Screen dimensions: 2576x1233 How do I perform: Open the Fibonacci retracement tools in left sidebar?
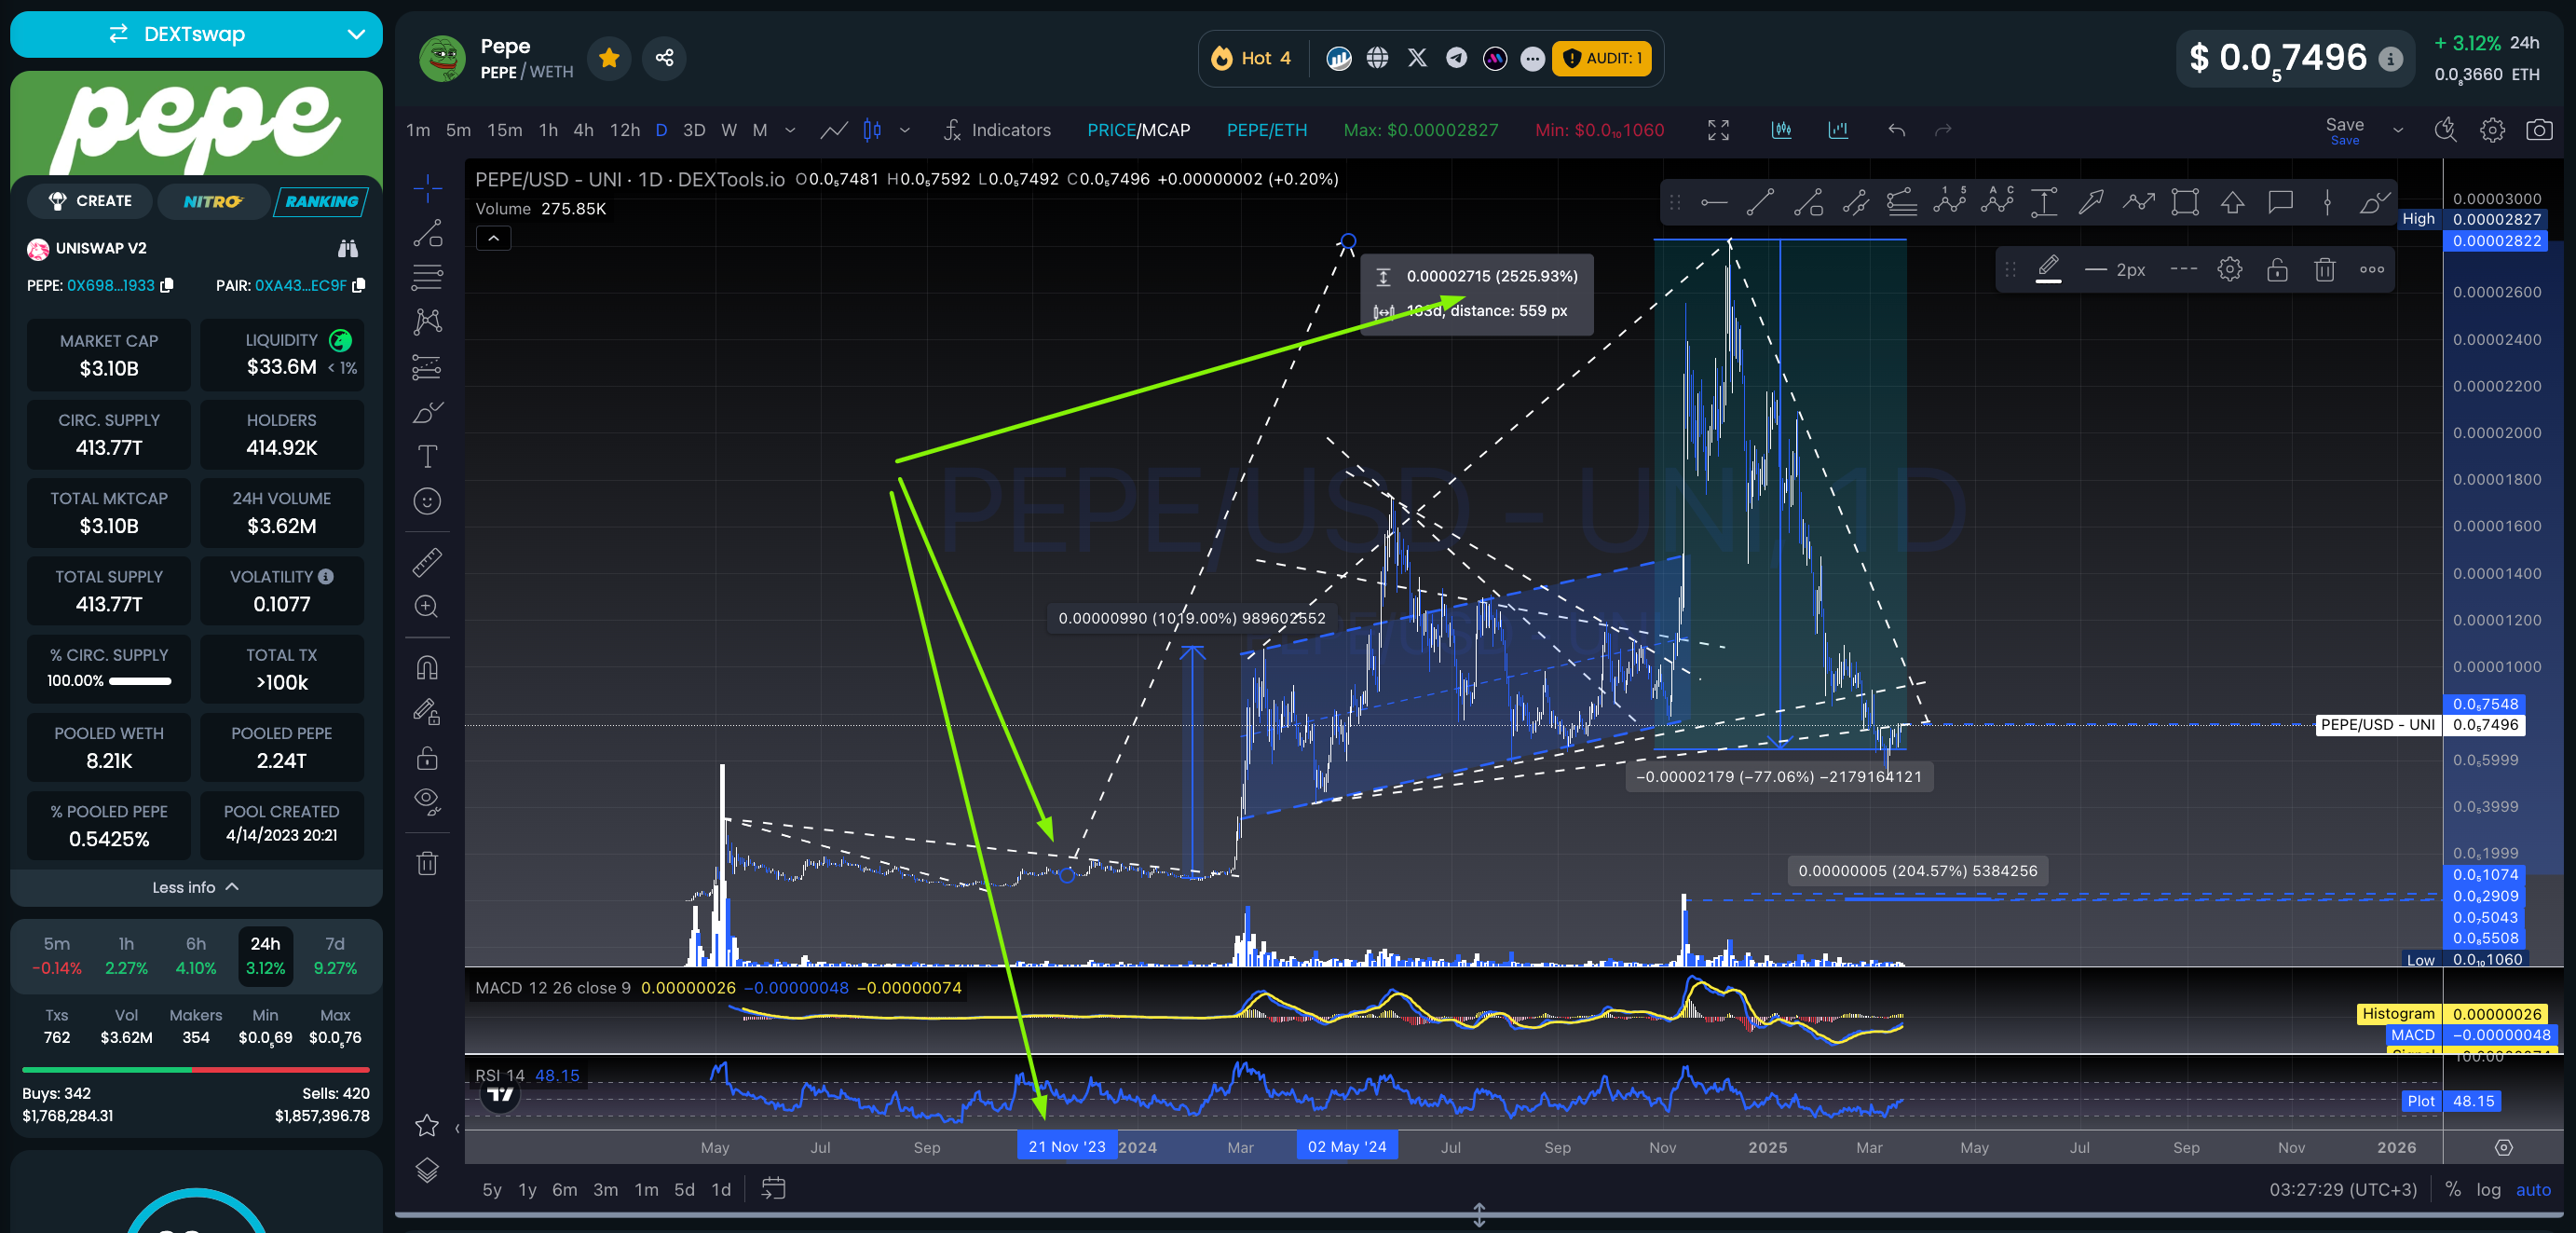click(428, 277)
